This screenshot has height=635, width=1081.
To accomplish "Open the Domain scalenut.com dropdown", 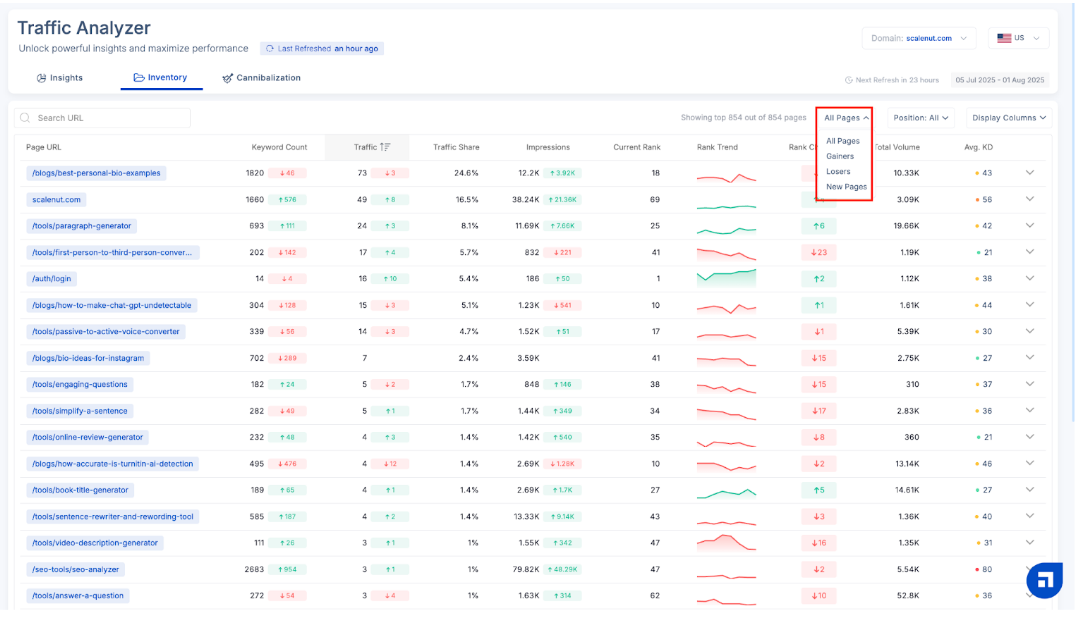I will point(919,38).
